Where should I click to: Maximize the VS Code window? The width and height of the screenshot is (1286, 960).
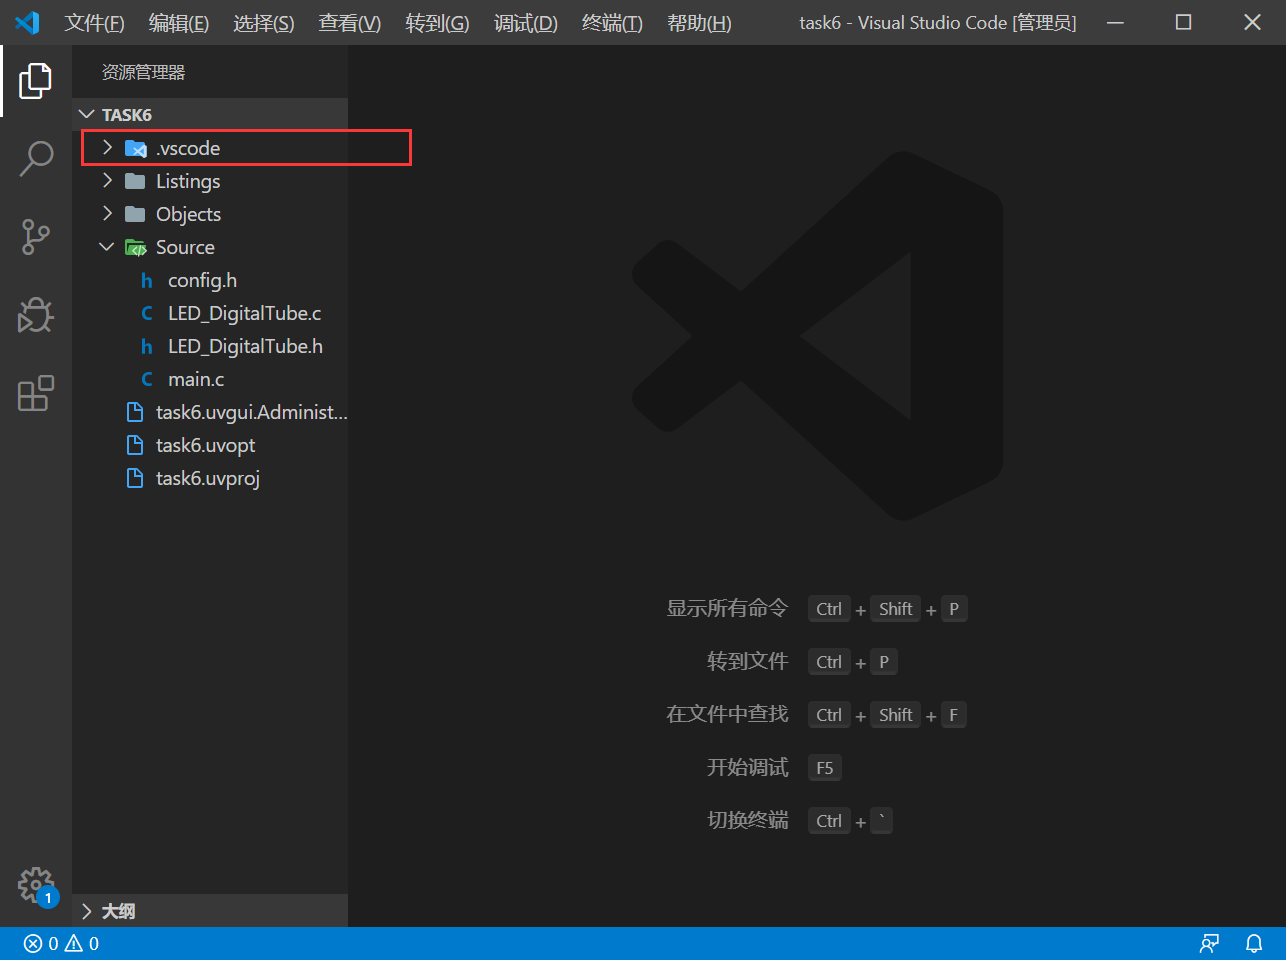[1183, 22]
